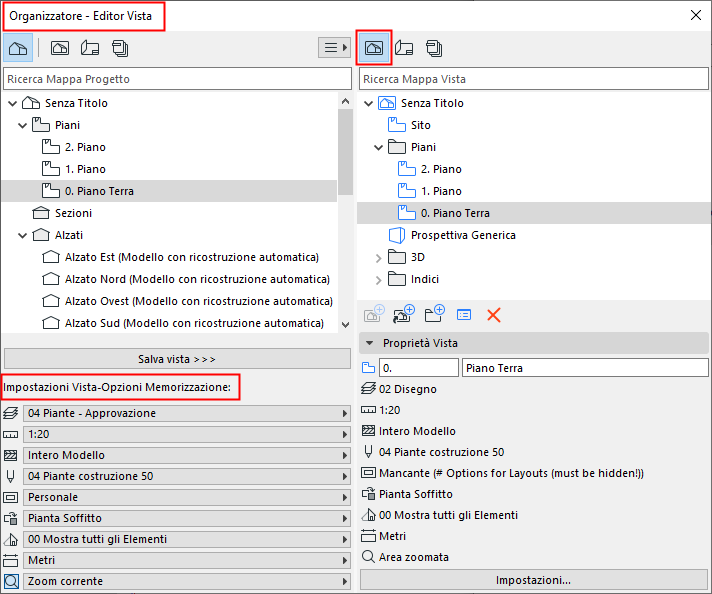
Task: Click dimension icon beside Metri dropdown
Action: point(10,560)
